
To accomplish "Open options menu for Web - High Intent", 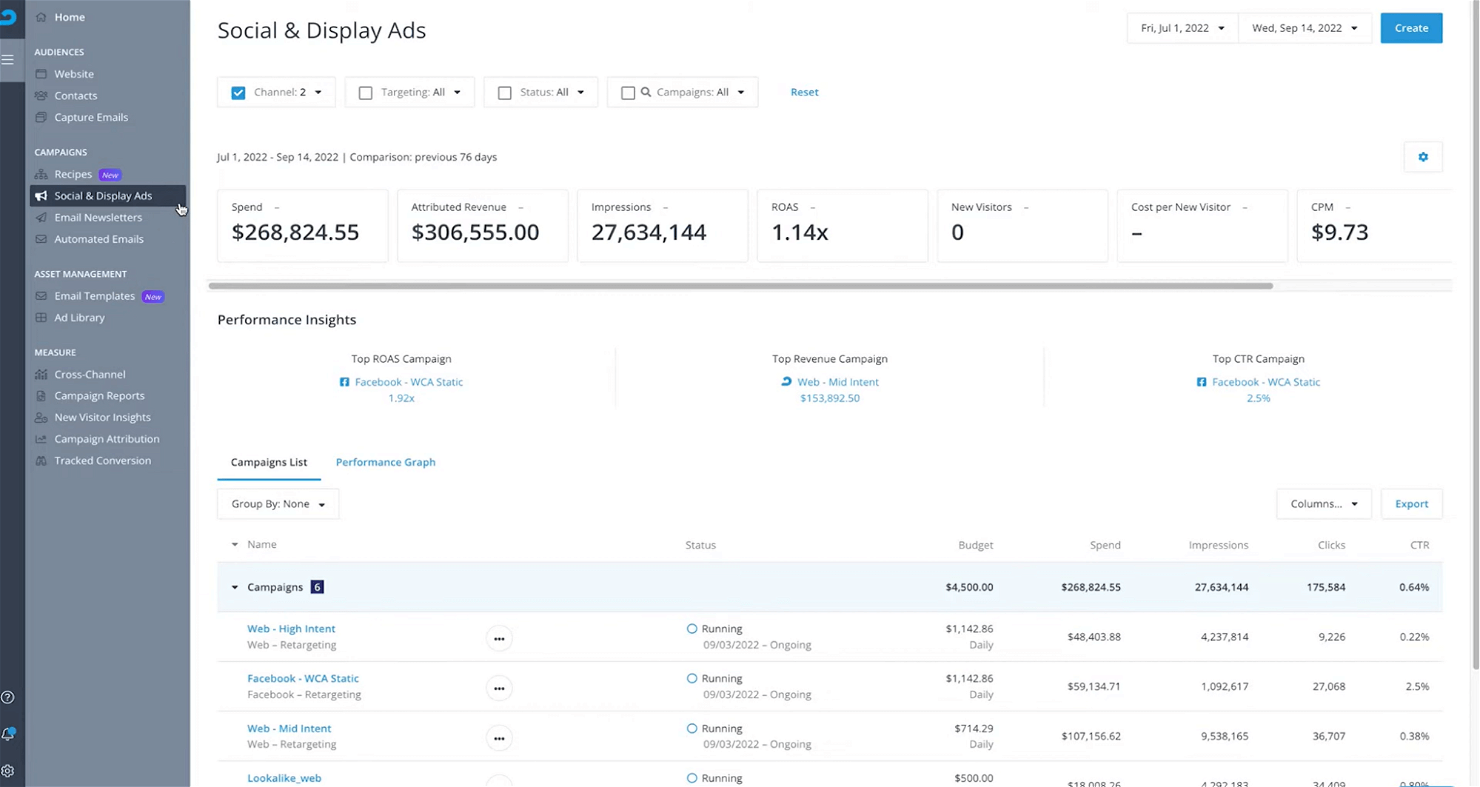I will click(x=499, y=639).
